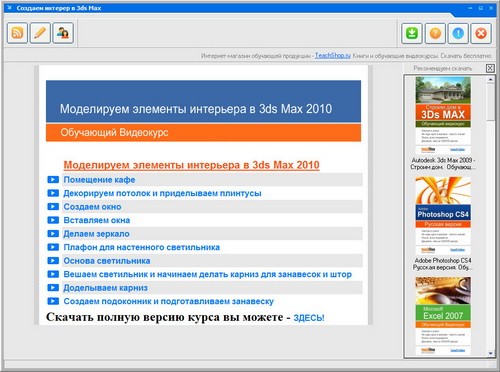The image size is (500, 372).
Task: Open lesson 'Доделываем карниз'
Action: [x=105, y=288]
